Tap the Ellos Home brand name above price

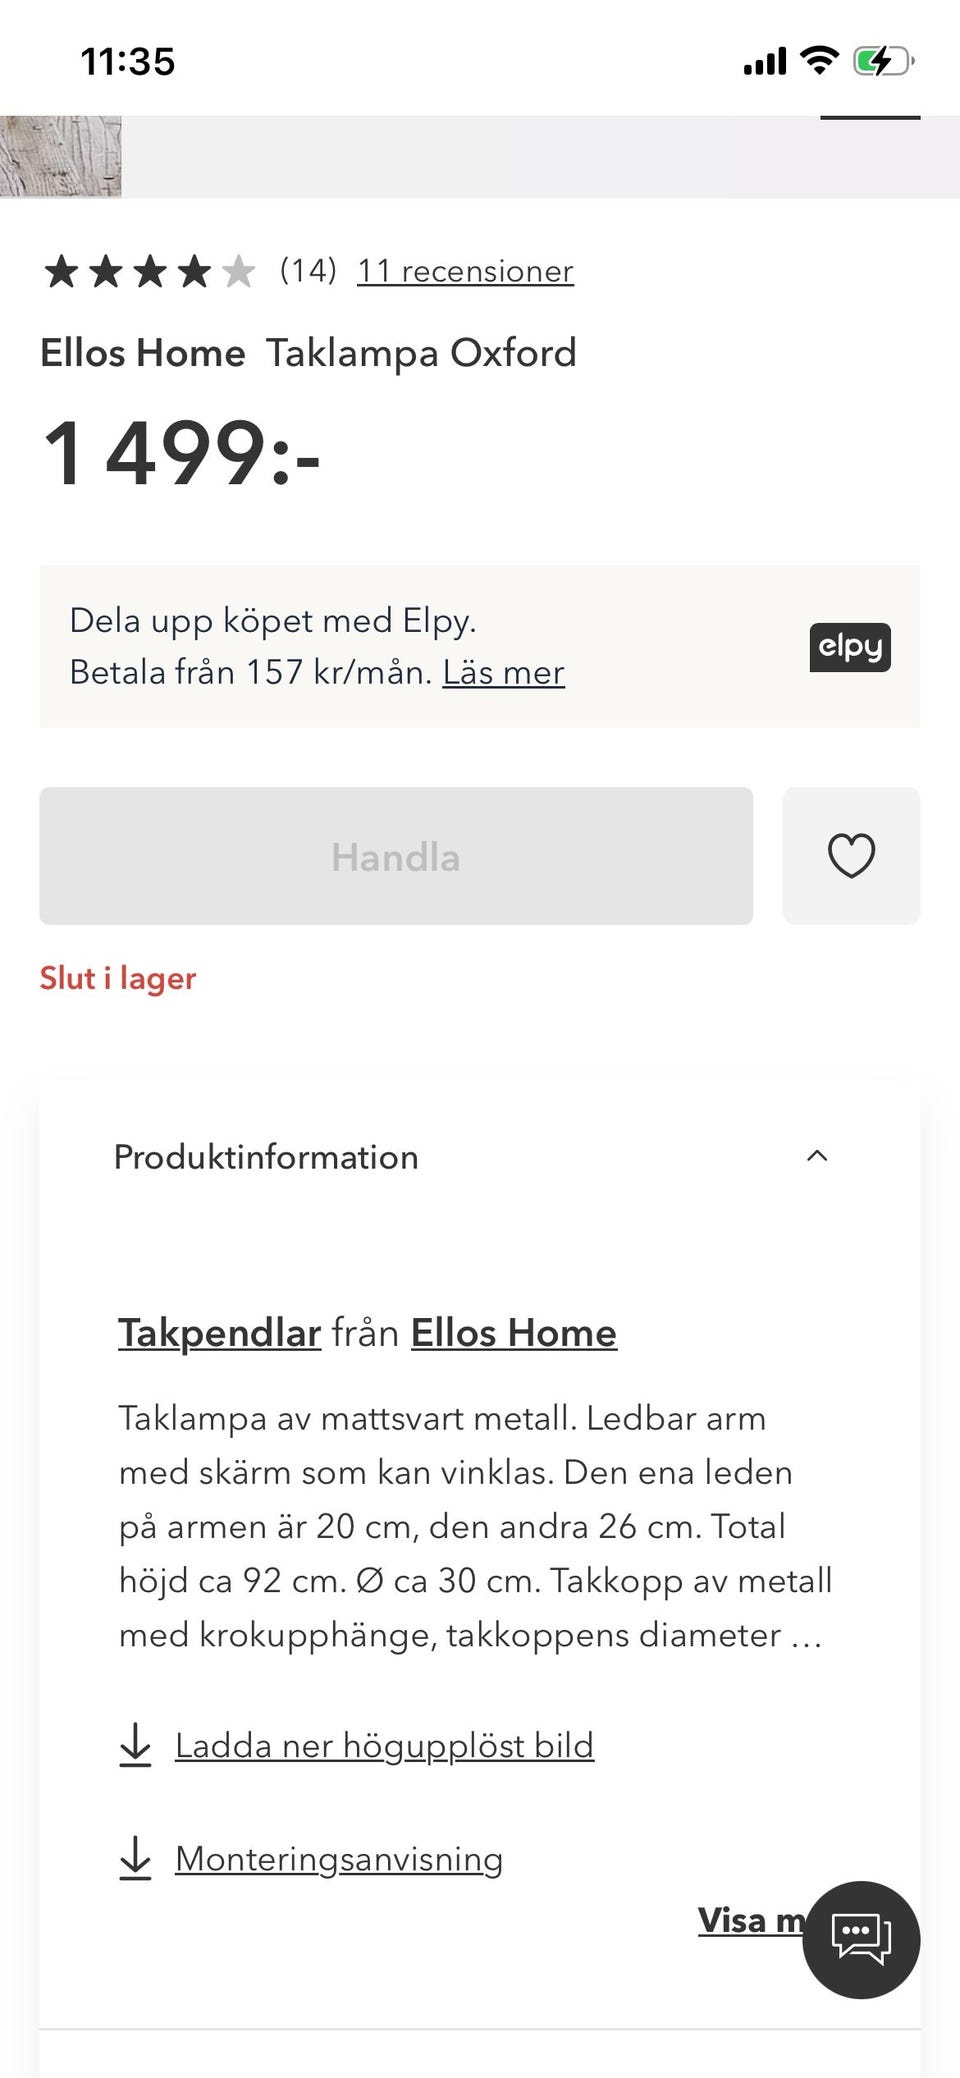pos(142,353)
